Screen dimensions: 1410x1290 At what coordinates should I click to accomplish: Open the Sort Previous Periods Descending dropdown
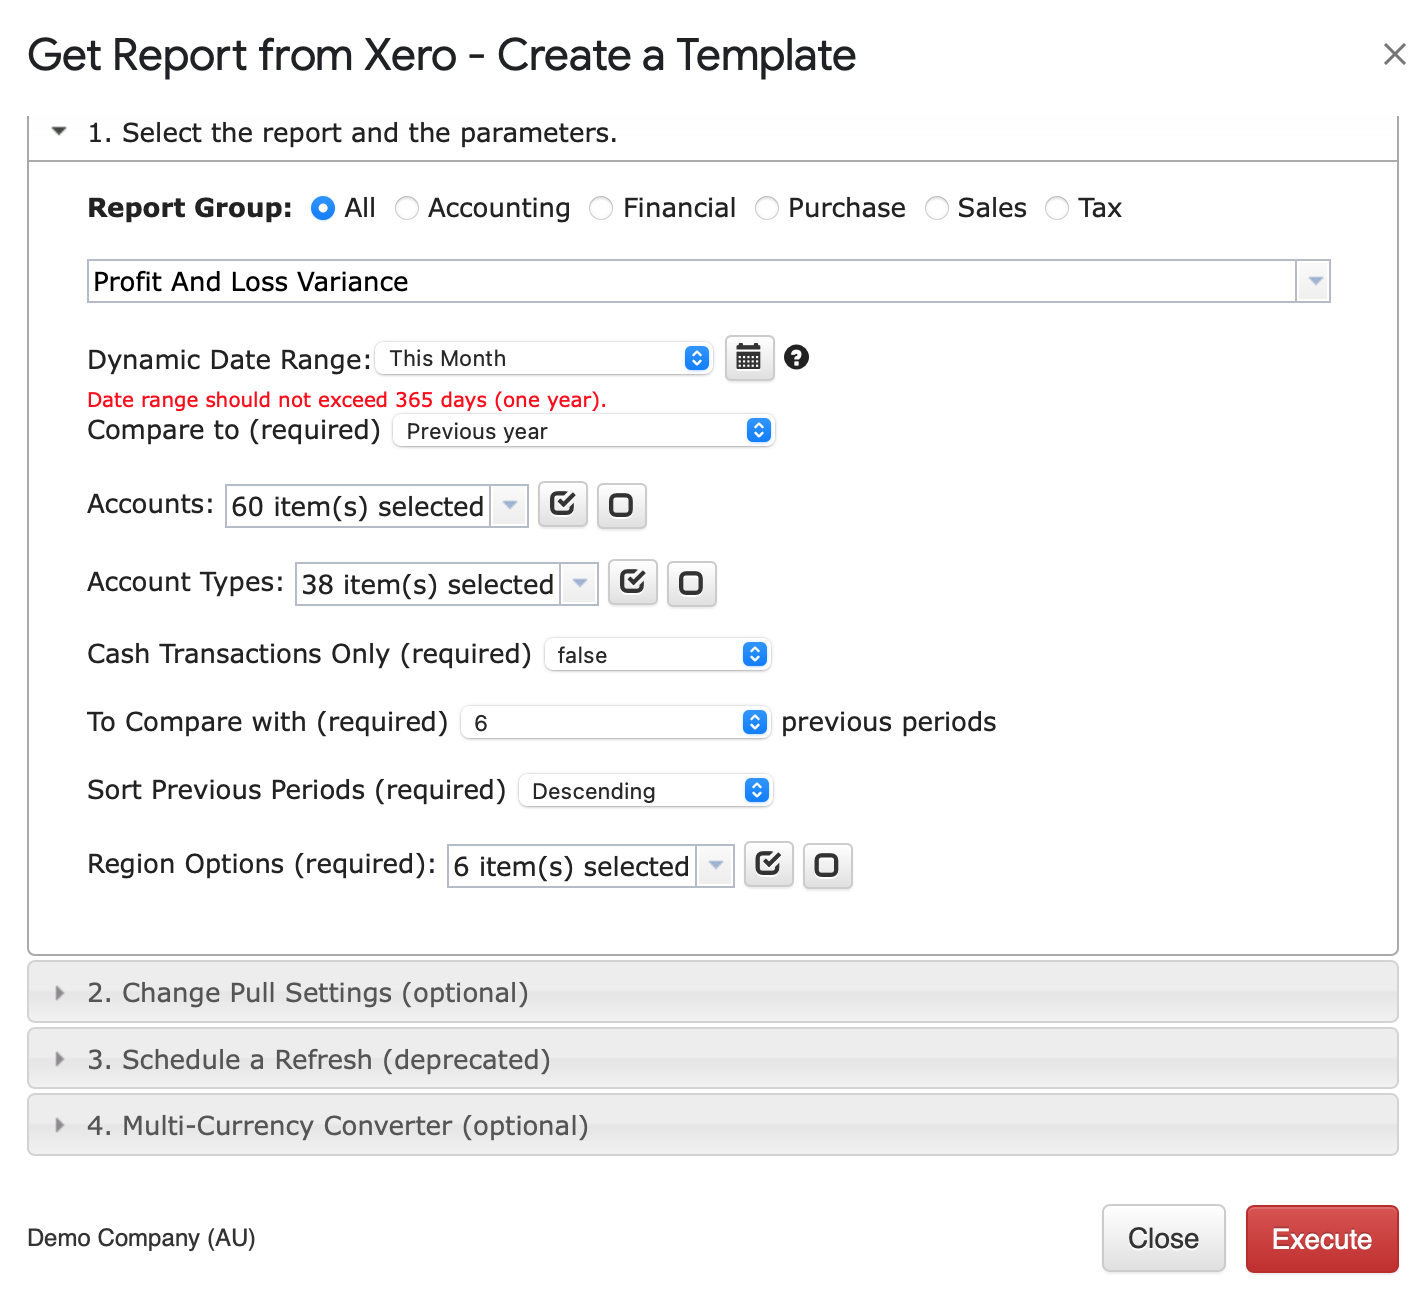[x=646, y=791]
